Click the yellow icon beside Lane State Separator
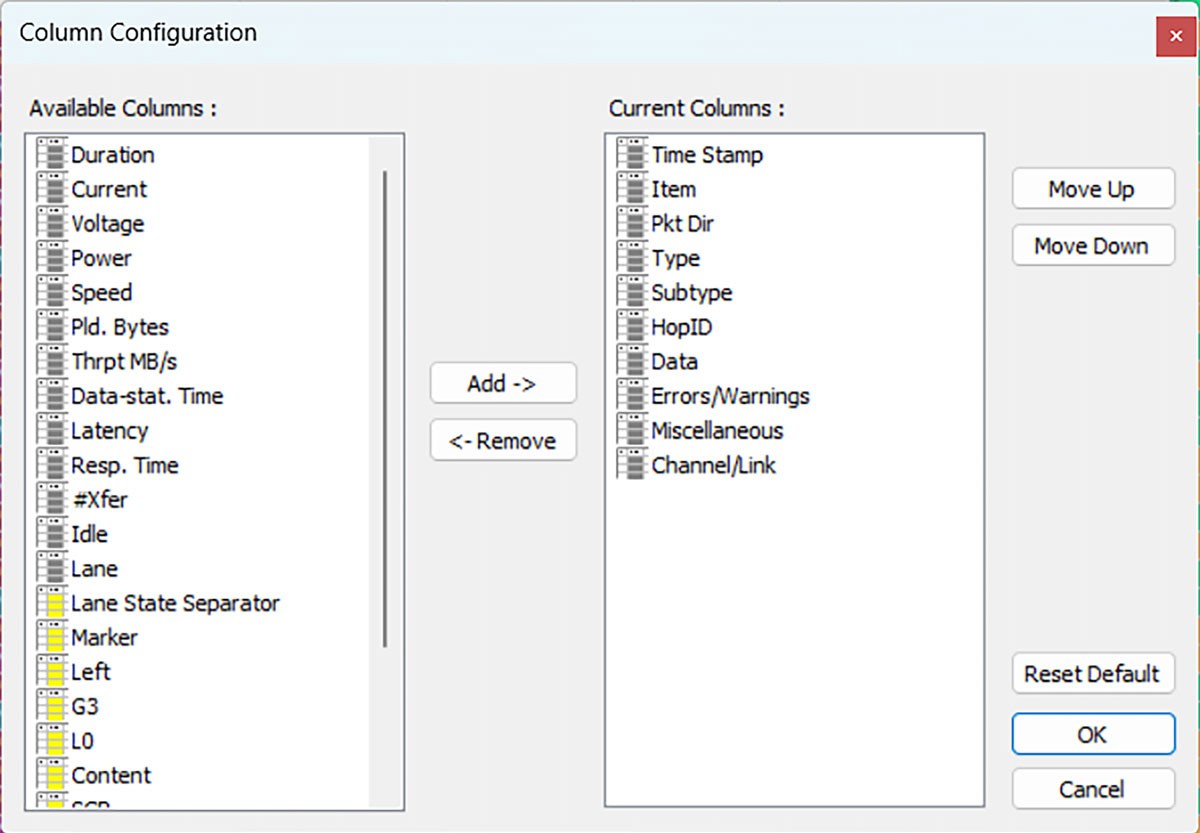The width and height of the screenshot is (1200, 833). click(51, 603)
